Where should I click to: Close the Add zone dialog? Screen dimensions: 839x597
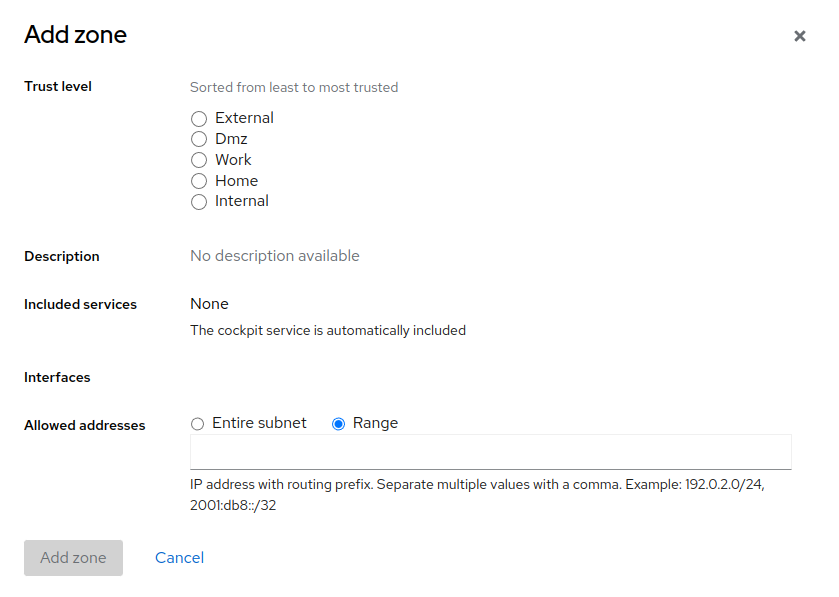pyautogui.click(x=799, y=36)
